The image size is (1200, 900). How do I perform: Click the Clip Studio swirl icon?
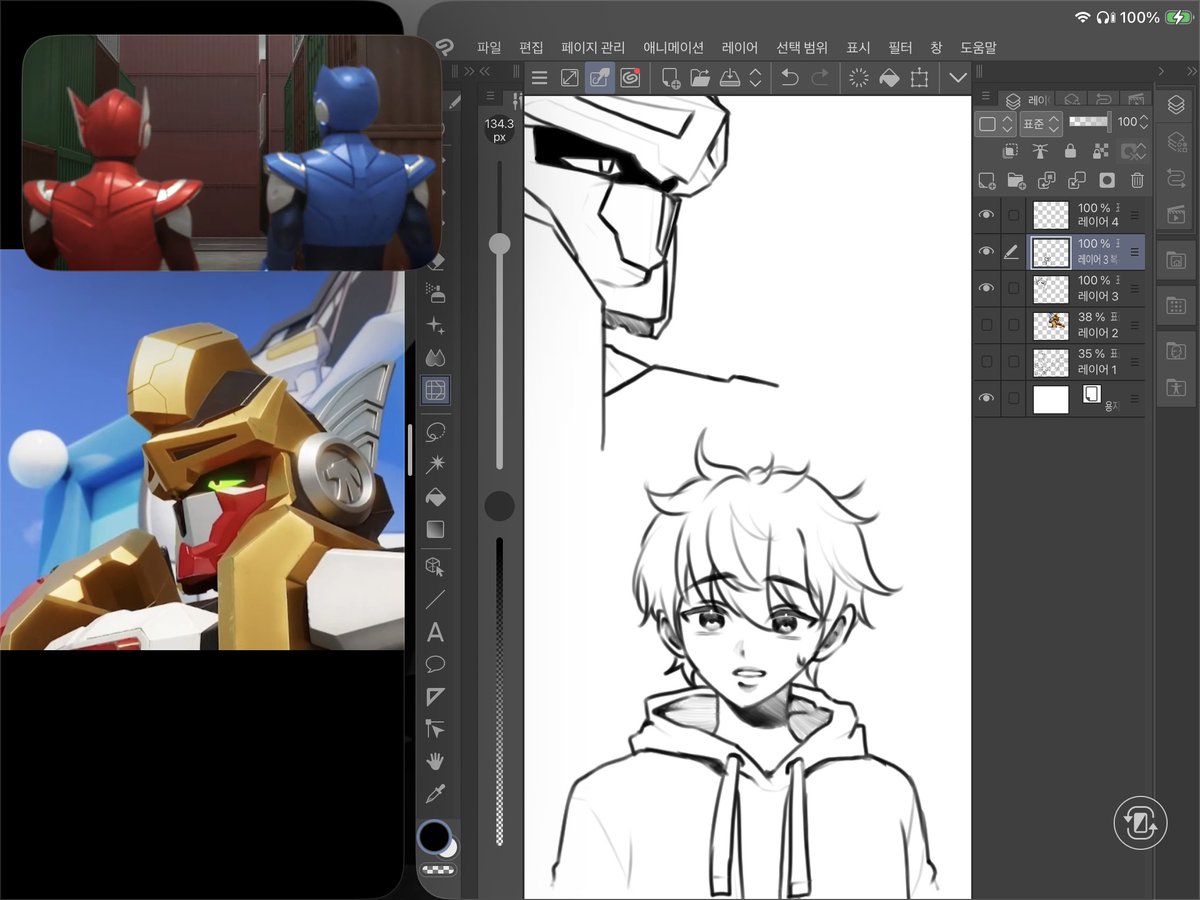(x=631, y=78)
